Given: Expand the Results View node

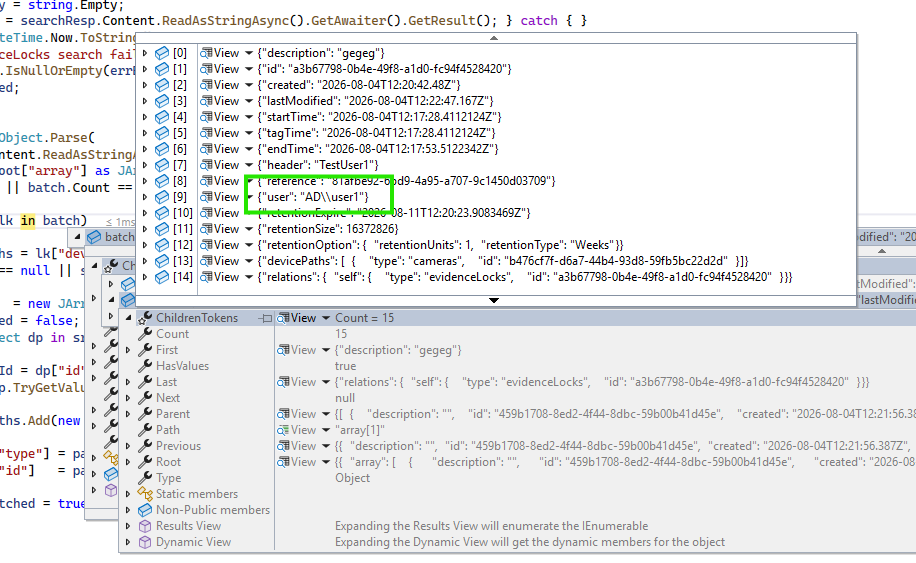Looking at the screenshot, I should 129,526.
